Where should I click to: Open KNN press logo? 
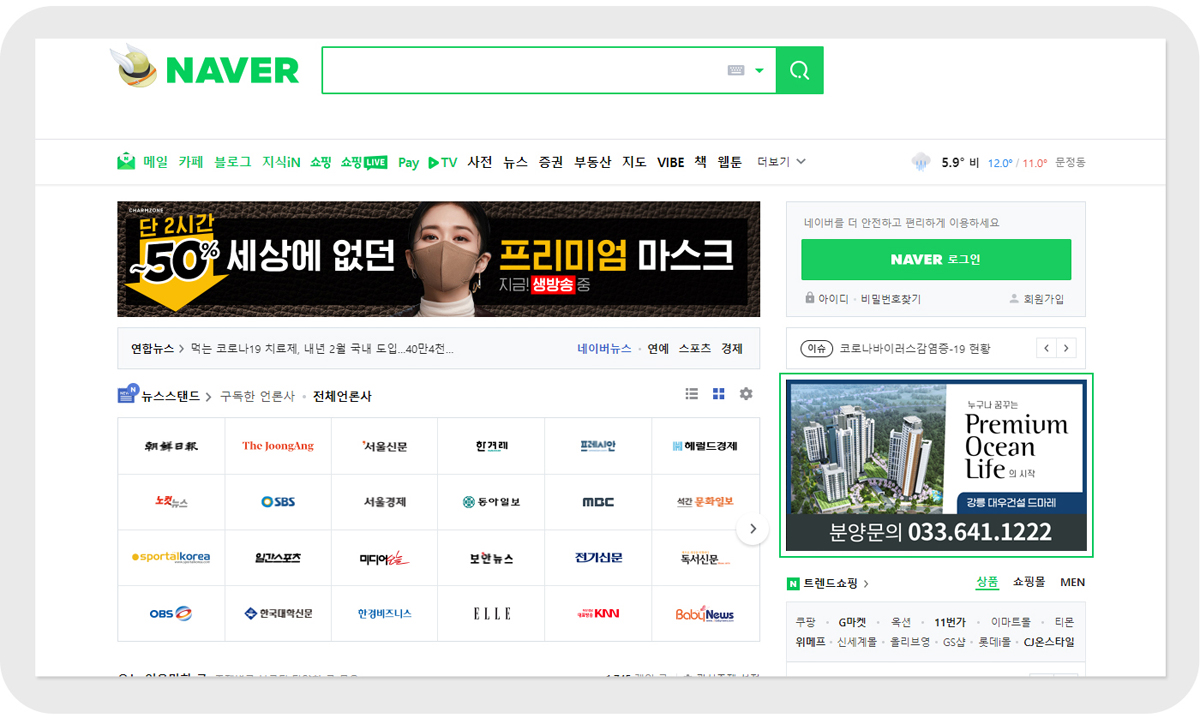click(598, 613)
